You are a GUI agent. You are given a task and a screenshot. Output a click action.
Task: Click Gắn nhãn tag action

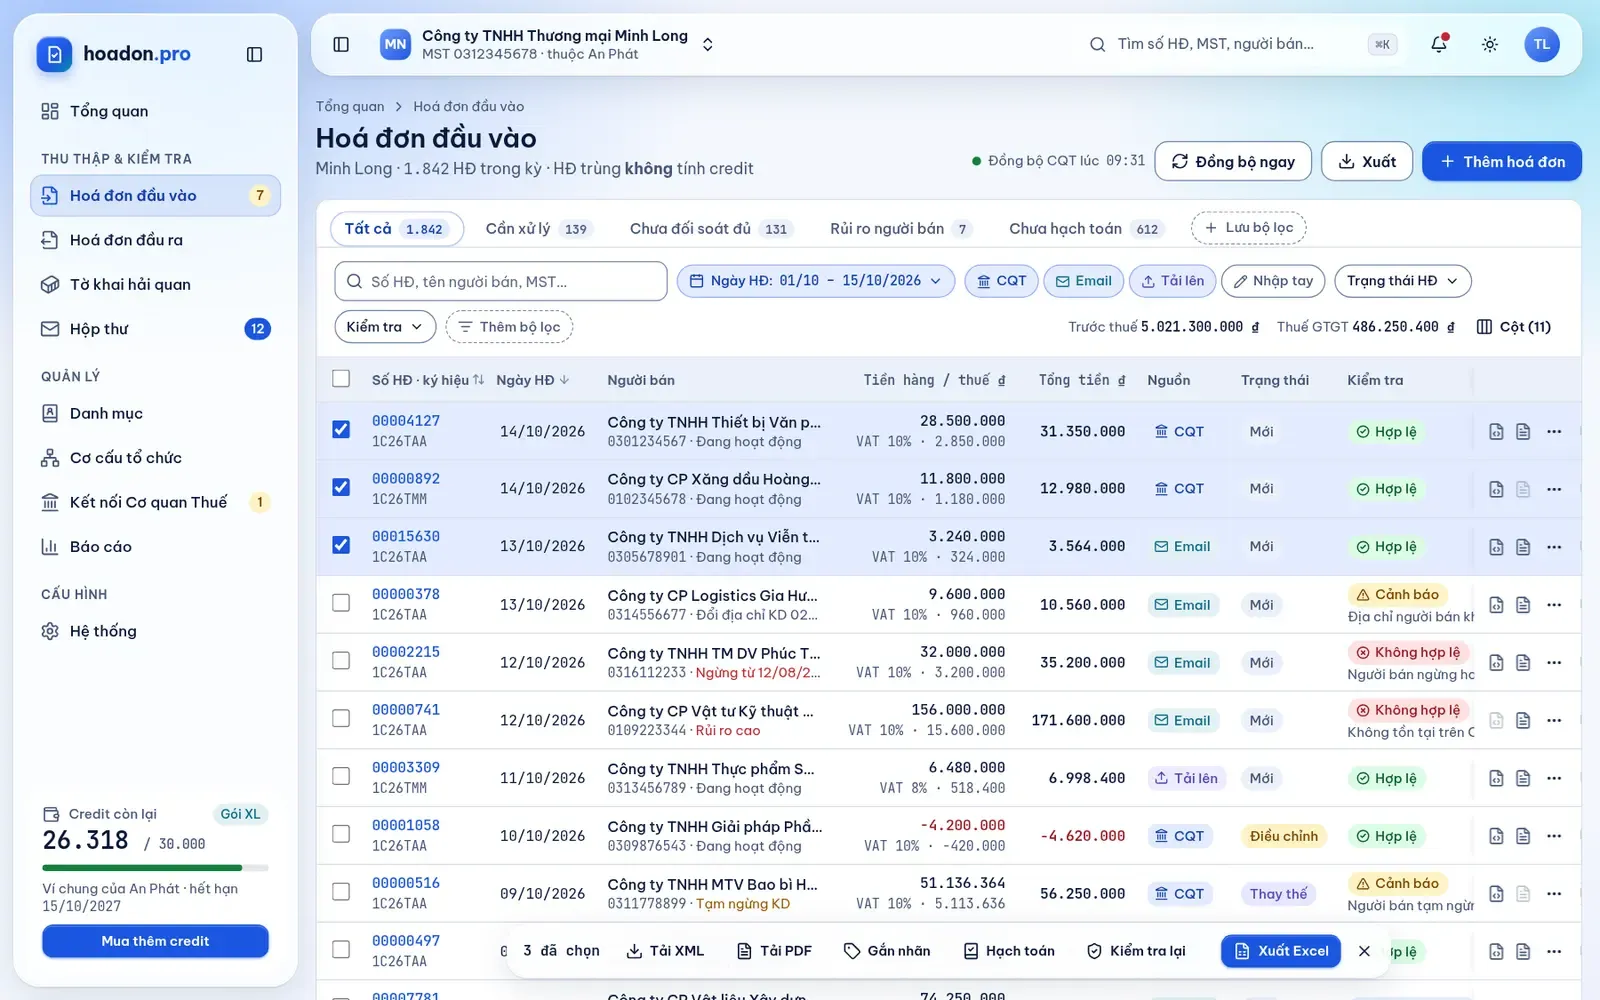[x=888, y=951]
